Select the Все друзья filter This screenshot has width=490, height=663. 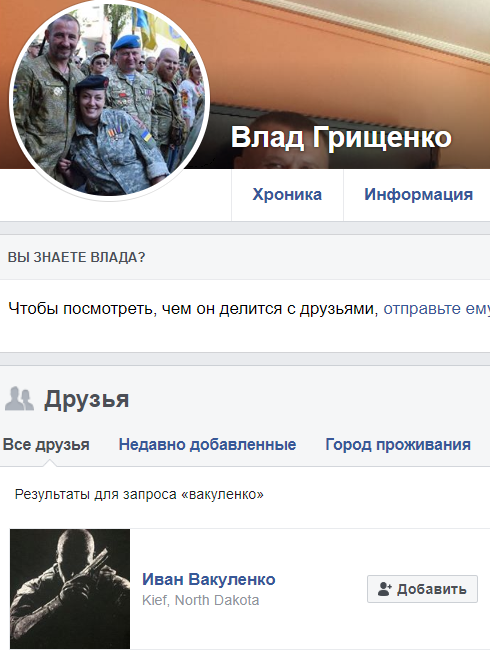[46, 444]
